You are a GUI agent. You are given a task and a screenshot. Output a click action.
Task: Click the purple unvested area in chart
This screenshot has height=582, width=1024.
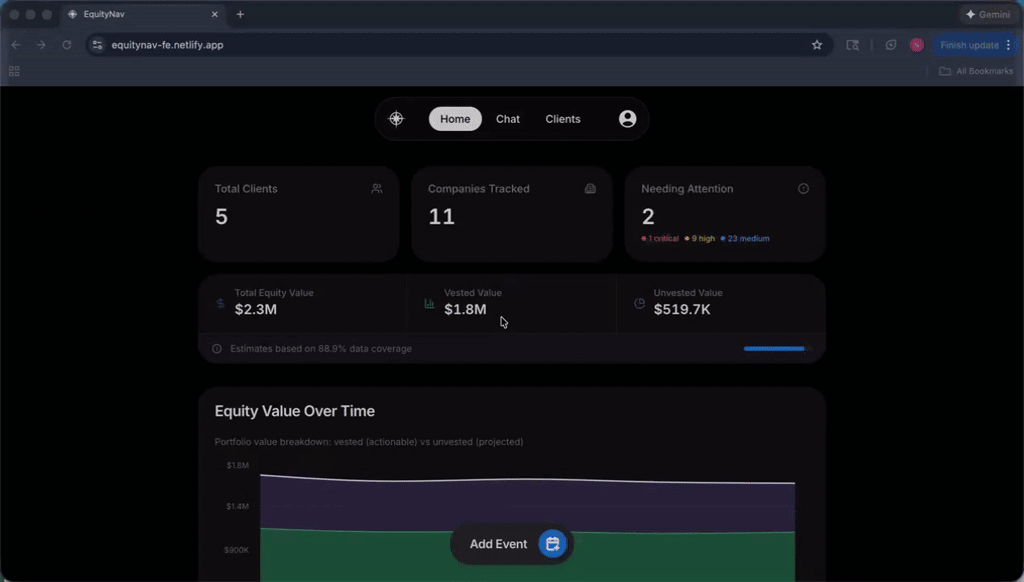coord(528,506)
